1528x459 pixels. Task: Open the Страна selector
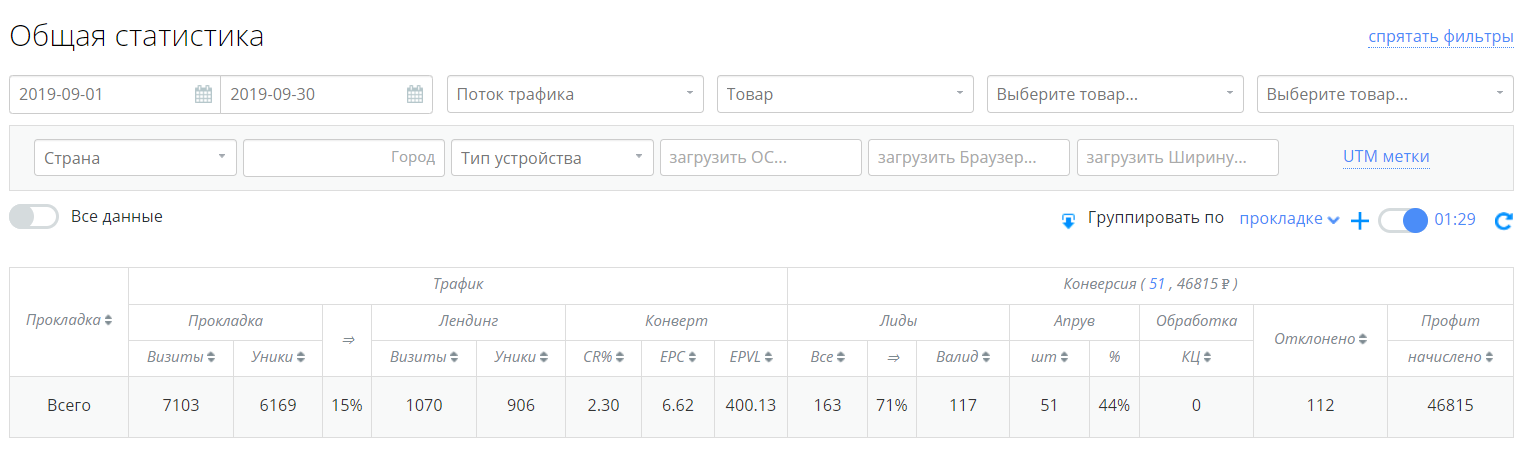(x=136, y=158)
